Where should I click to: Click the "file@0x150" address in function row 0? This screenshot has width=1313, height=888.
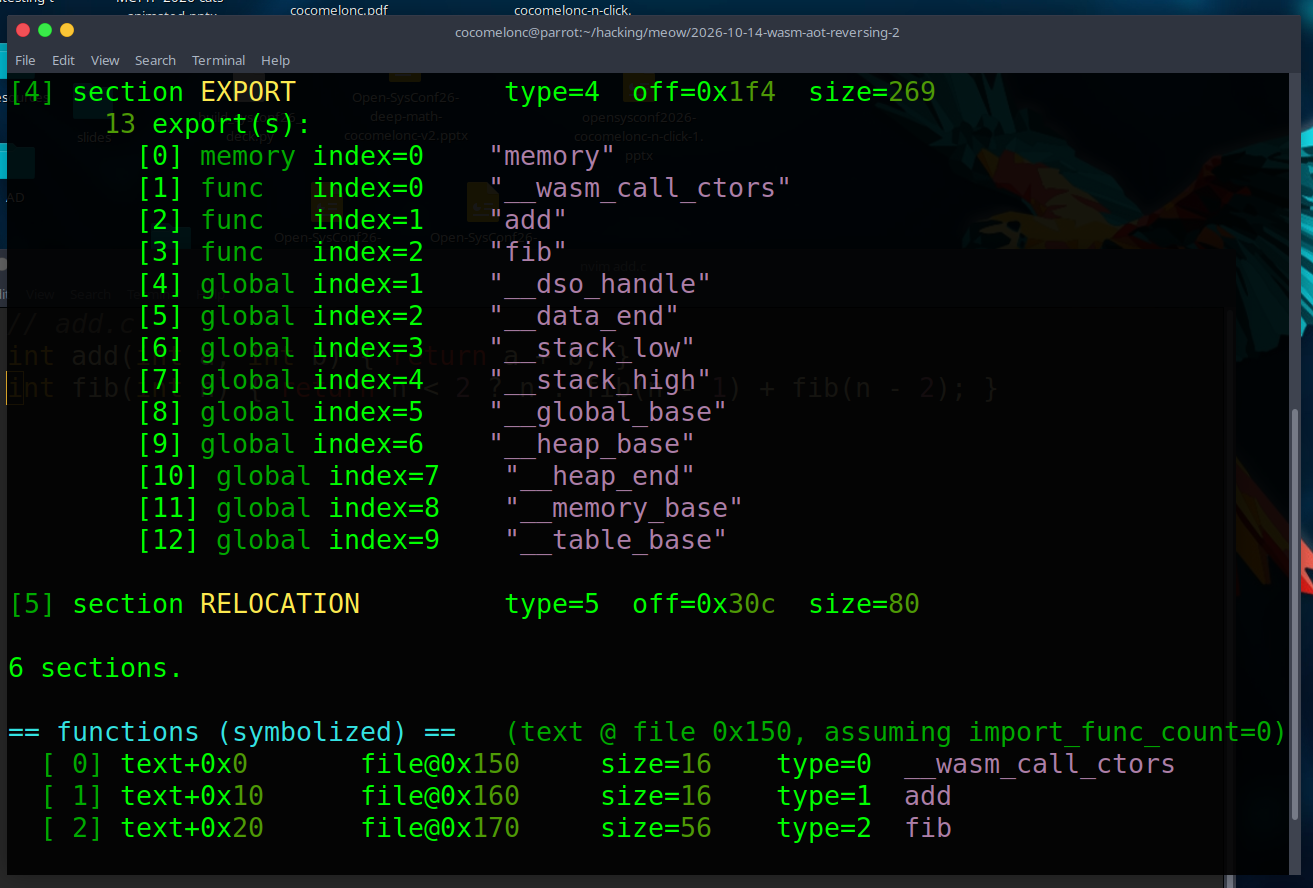point(440,764)
